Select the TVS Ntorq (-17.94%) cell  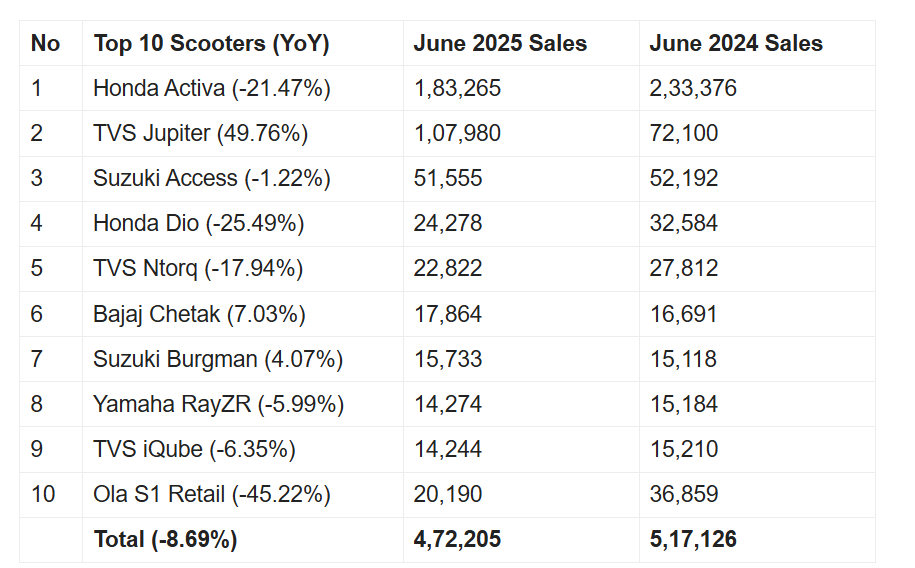[198, 268]
